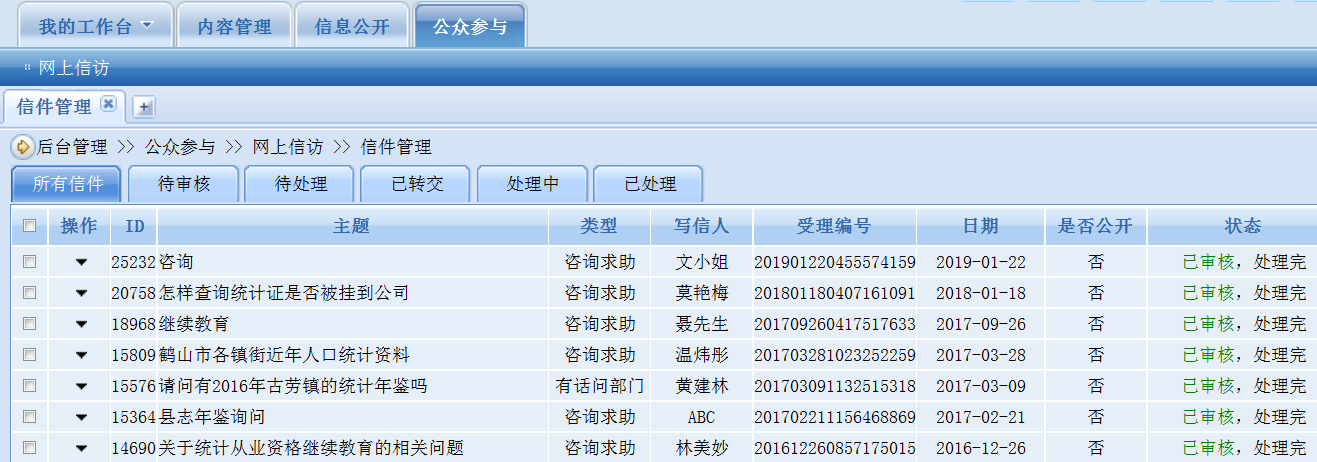Expand action dropdown for letter 25232
This screenshot has width=1317, height=462.
pos(81,263)
